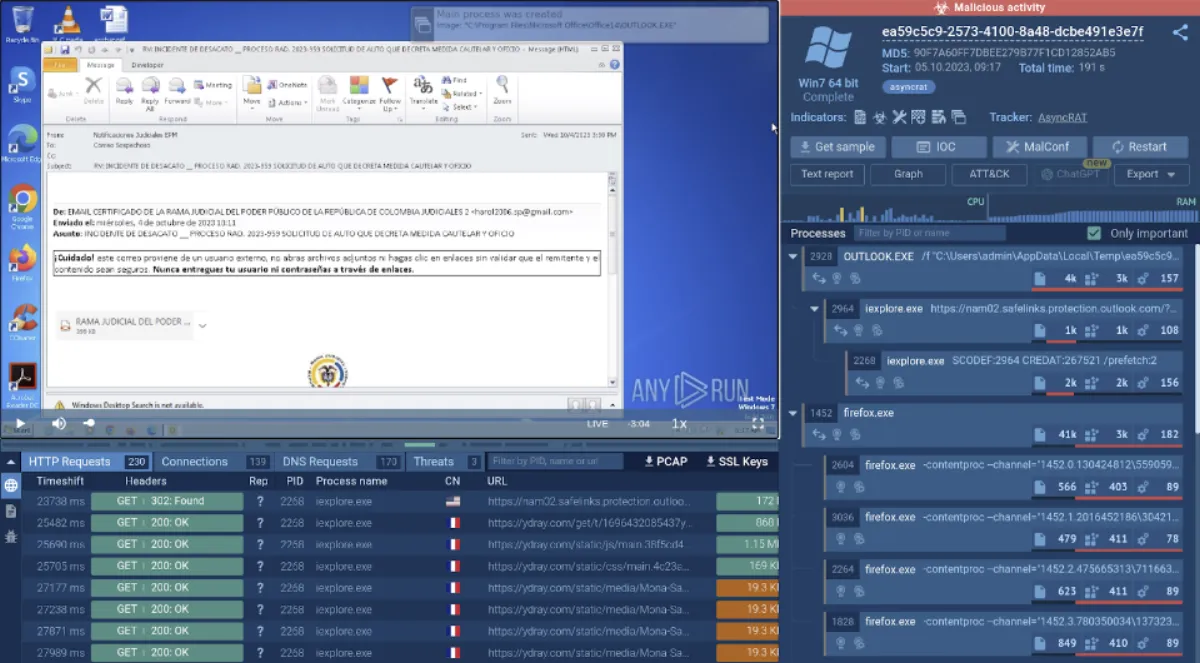Play the recorded session video
The image size is (1200, 663).
[19, 424]
